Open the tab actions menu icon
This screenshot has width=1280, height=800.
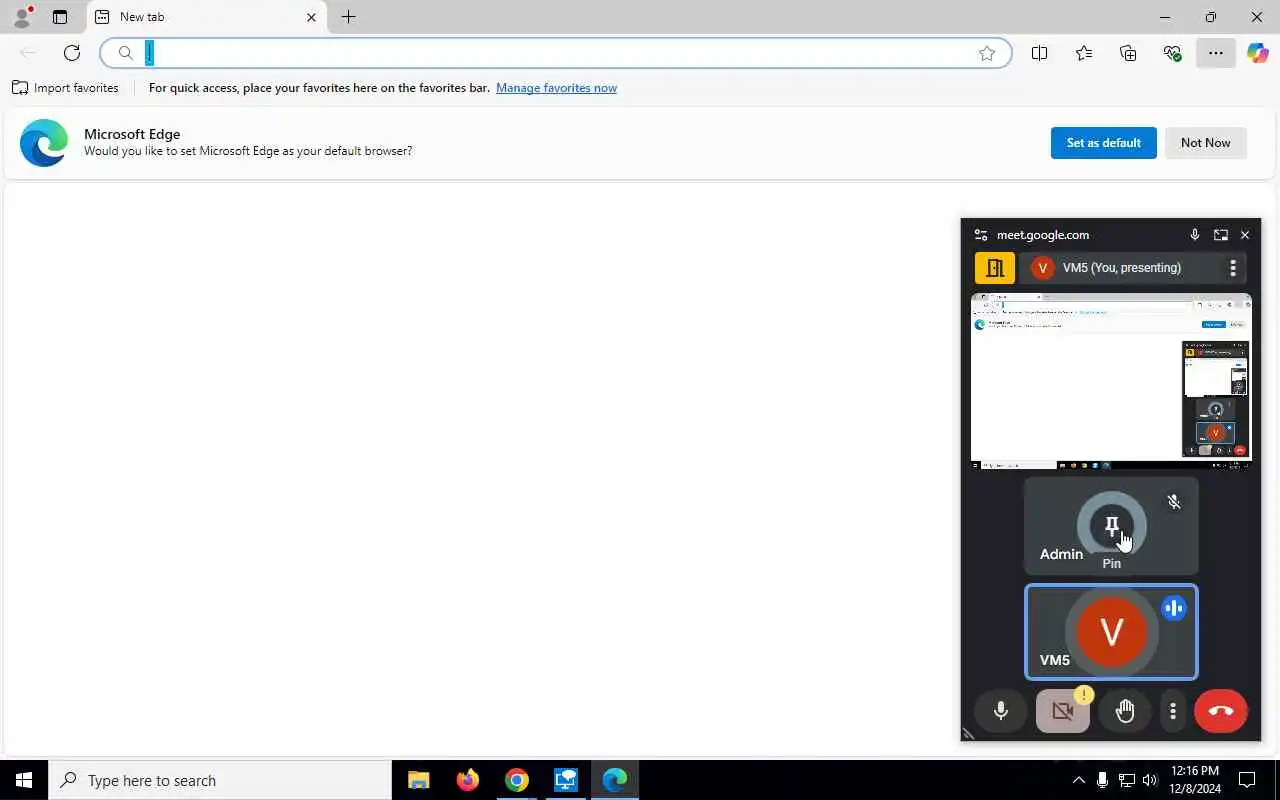pos(60,17)
